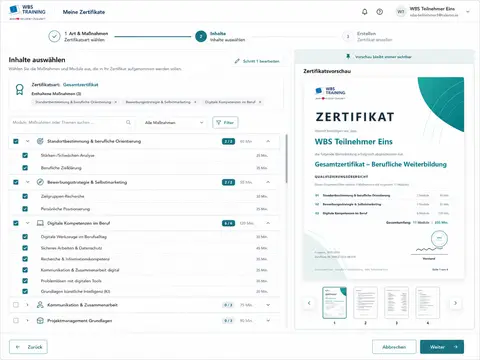480x360 pixels.
Task: Click the laptop icon of Digitale Kompetenzen
Action: 40,223
